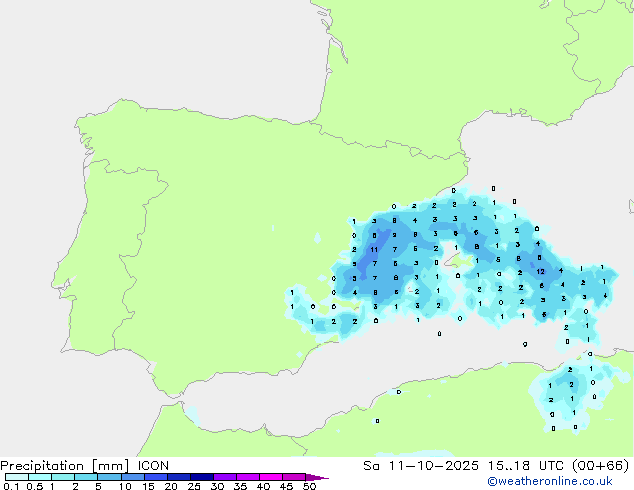Click the '15' legend scale label
The image size is (634, 490).
pos(148,486)
